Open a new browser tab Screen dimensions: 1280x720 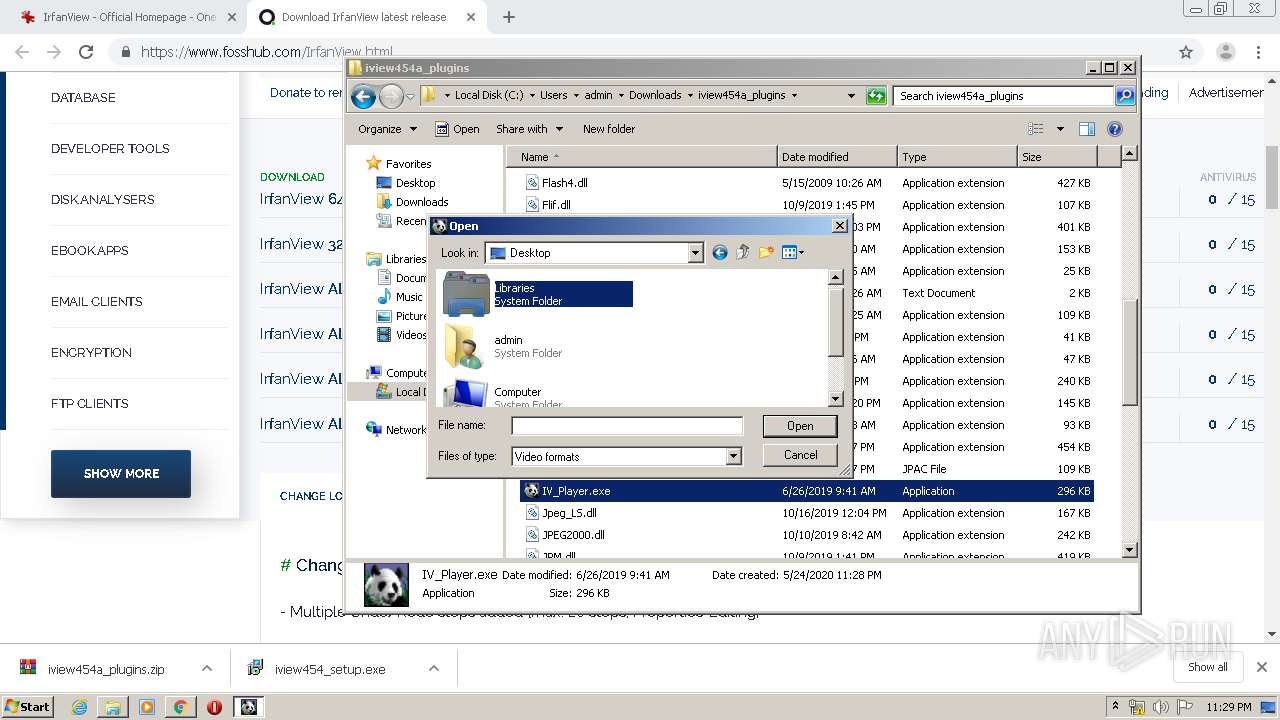pos(509,17)
